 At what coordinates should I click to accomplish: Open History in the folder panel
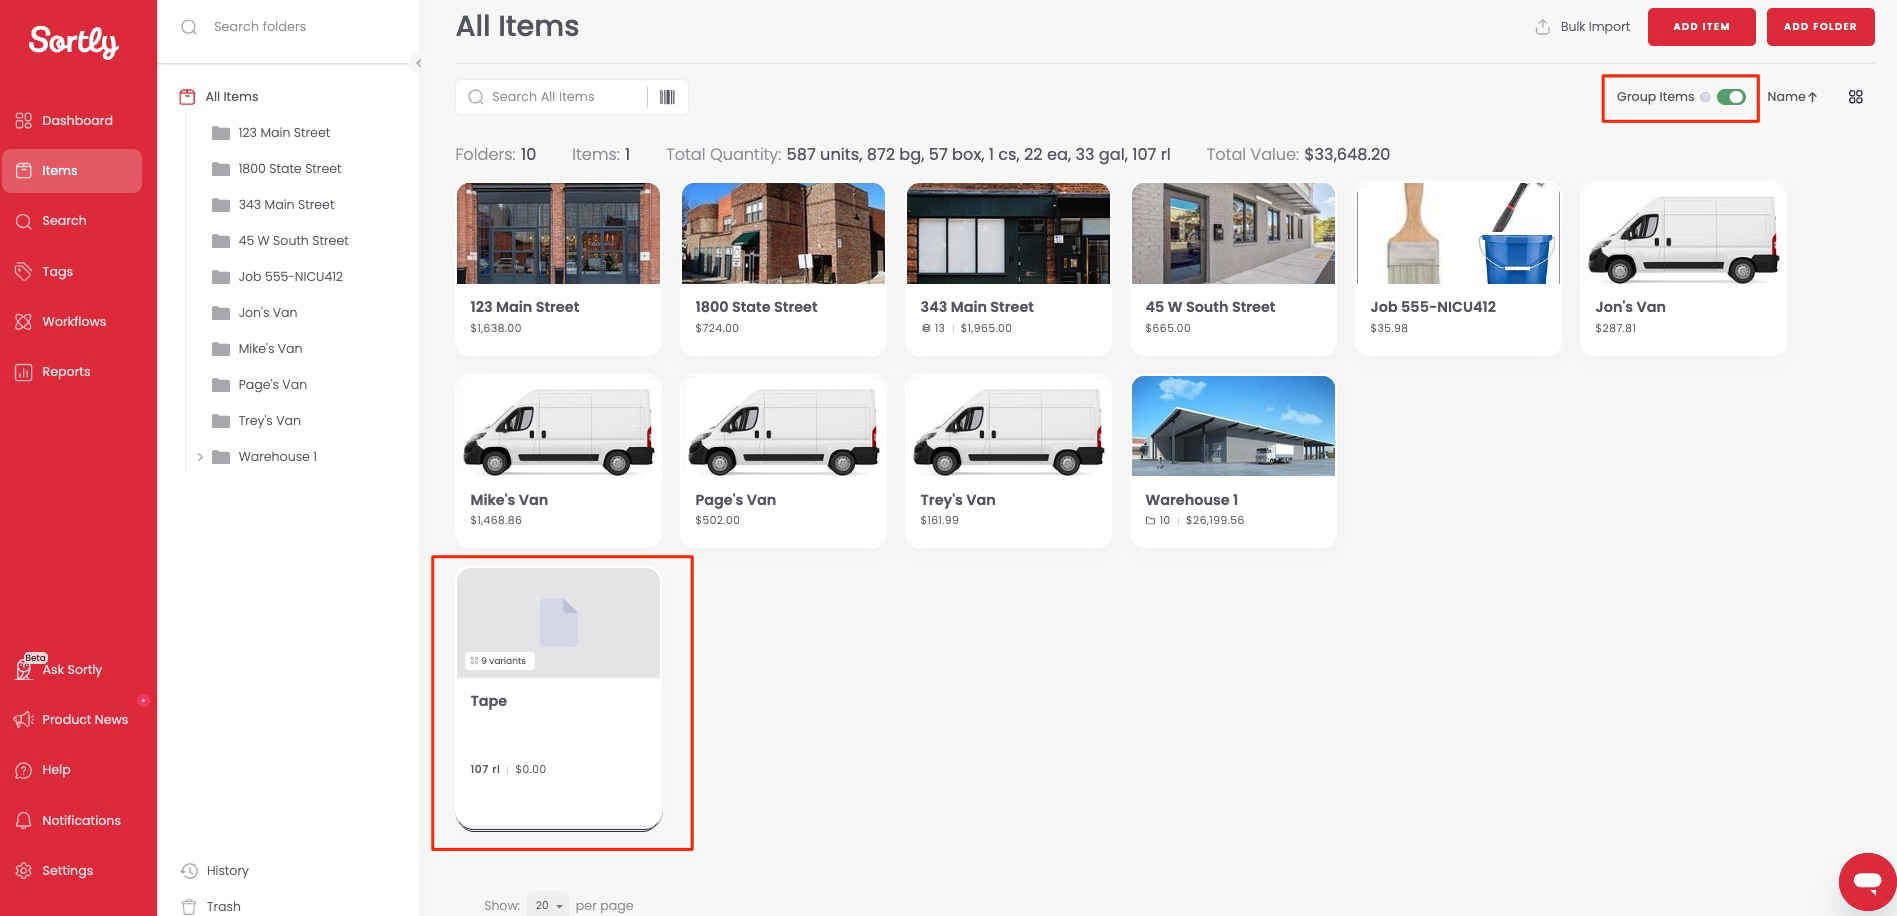[x=227, y=870]
